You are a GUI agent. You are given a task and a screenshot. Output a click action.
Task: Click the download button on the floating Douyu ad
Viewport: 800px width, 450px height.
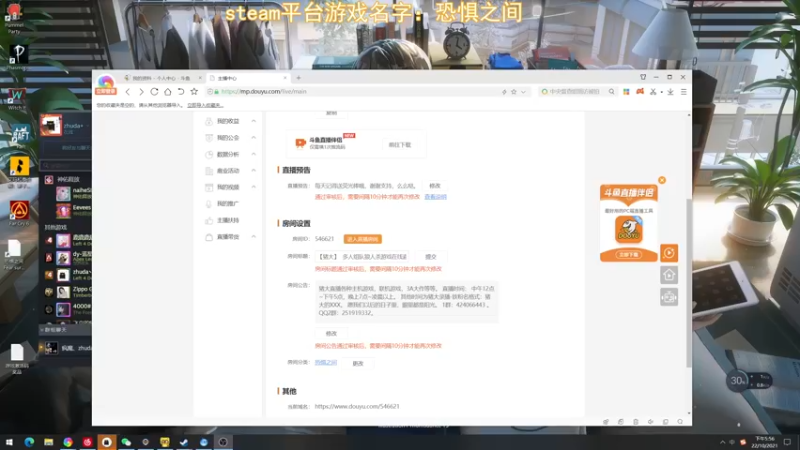pyautogui.click(x=629, y=254)
